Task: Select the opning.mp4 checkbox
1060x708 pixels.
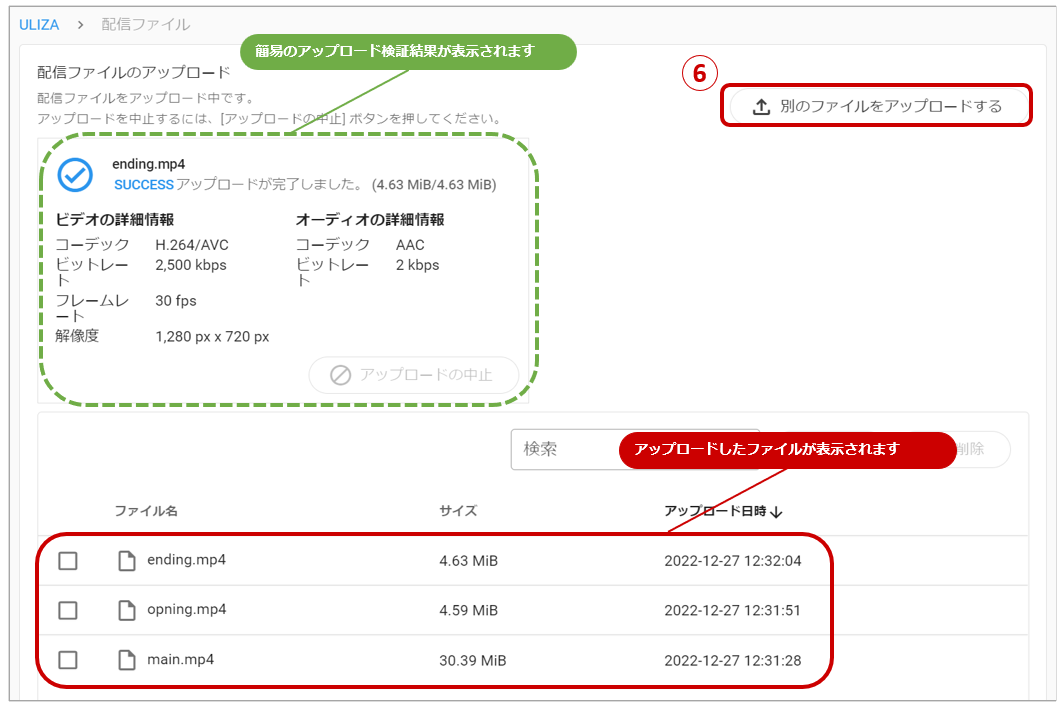Action: click(68, 610)
